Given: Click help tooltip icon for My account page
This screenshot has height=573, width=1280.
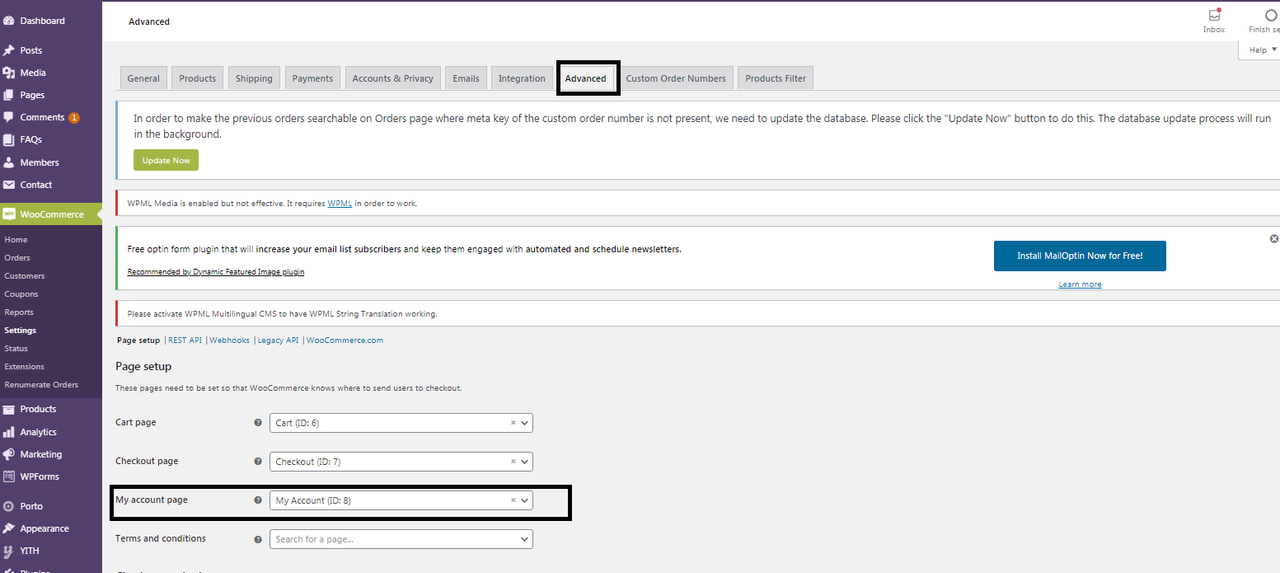Looking at the screenshot, I should tap(258, 500).
